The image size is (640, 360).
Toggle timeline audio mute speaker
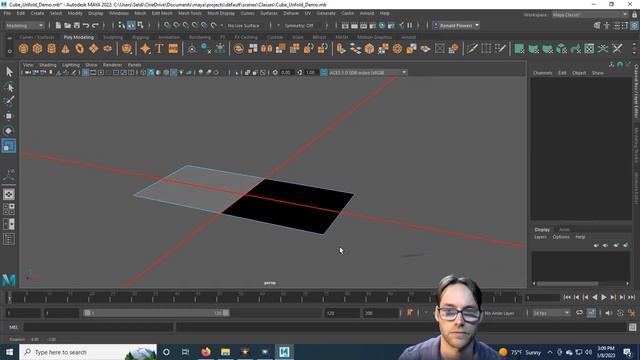609,313
